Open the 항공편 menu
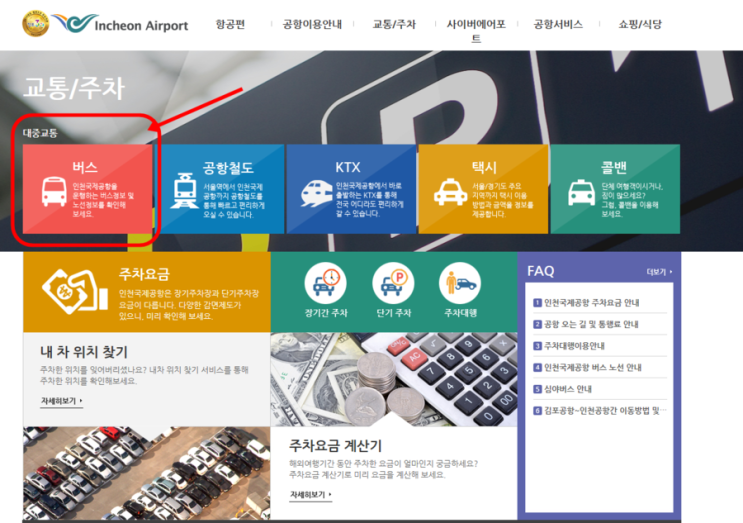 230,24
